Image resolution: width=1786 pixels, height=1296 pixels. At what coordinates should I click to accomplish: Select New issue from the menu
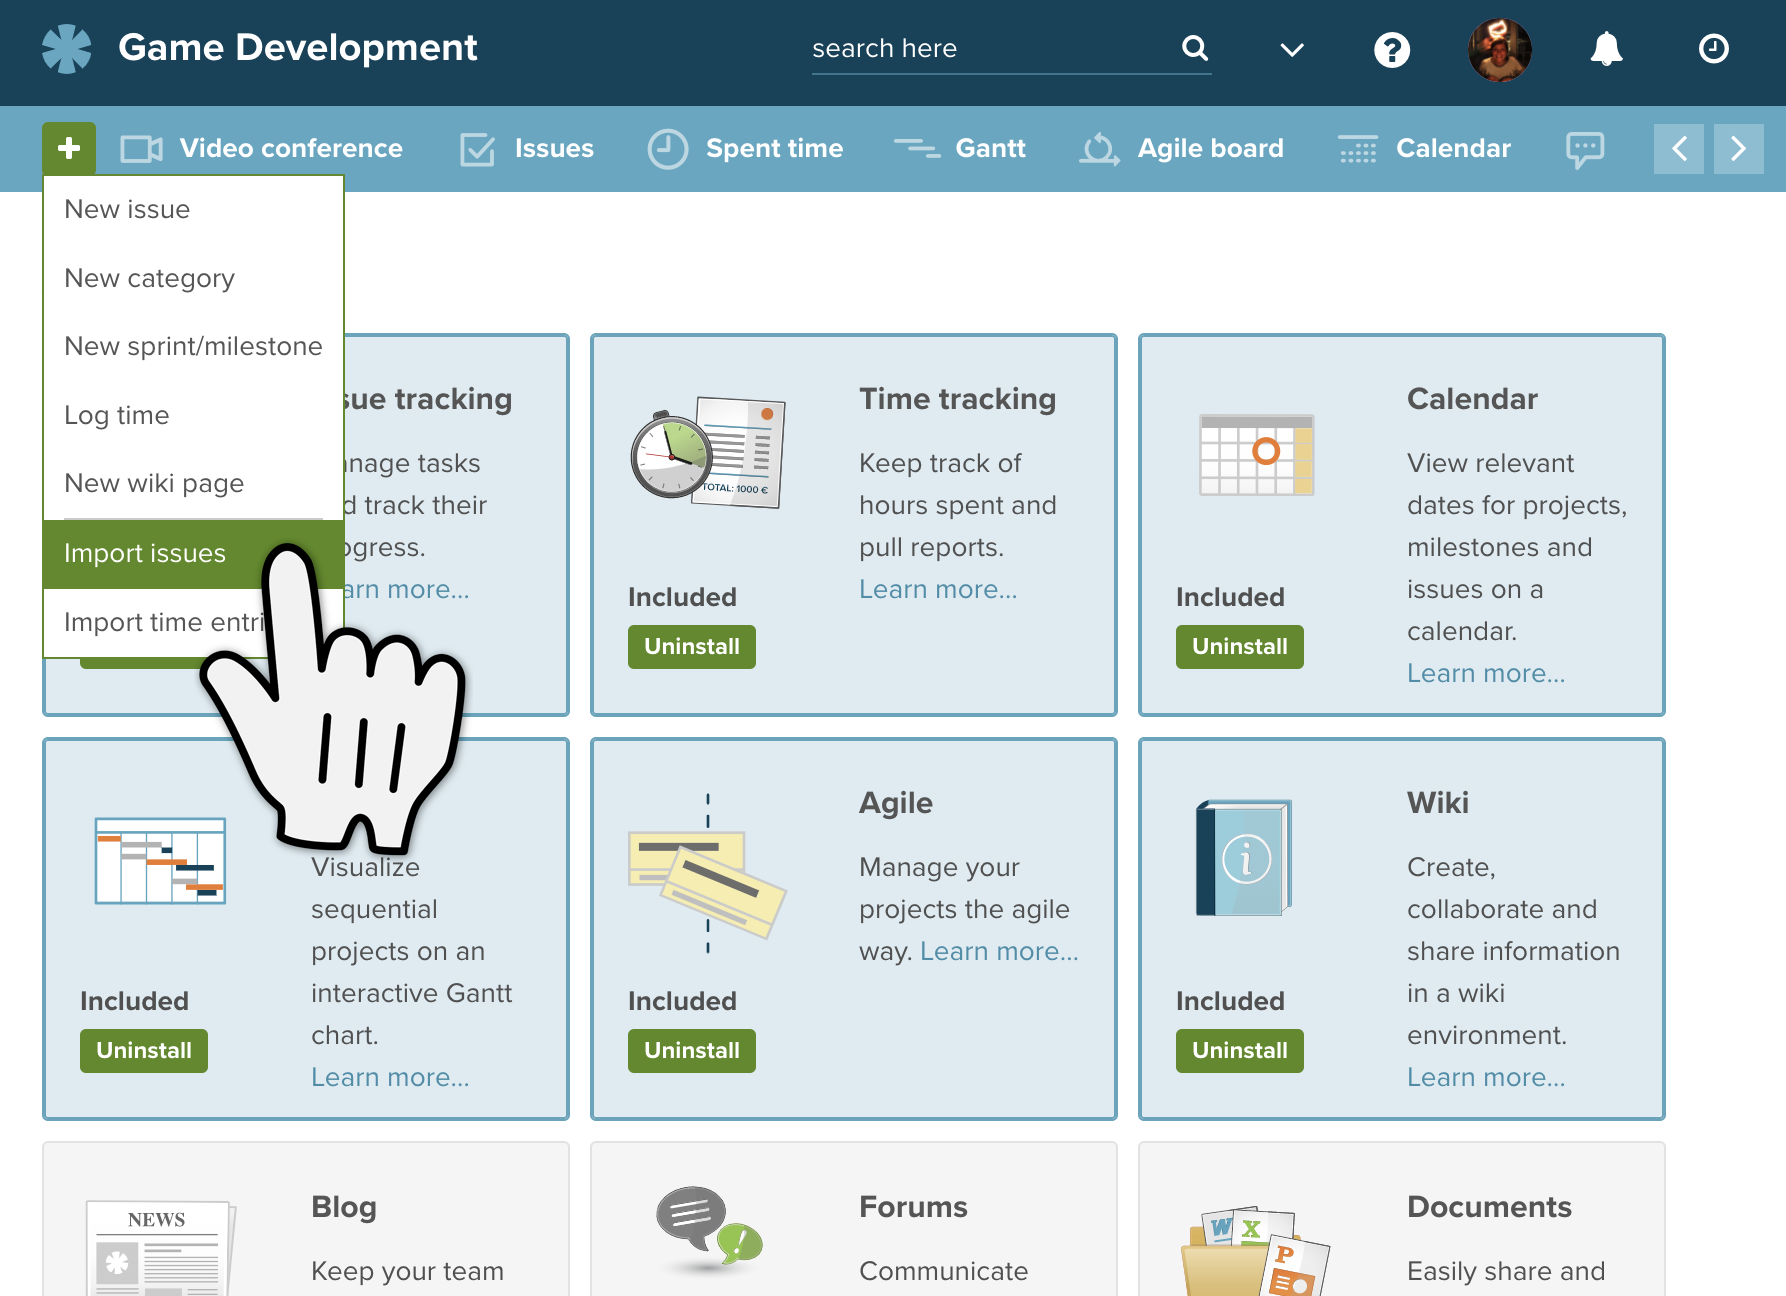(x=194, y=209)
